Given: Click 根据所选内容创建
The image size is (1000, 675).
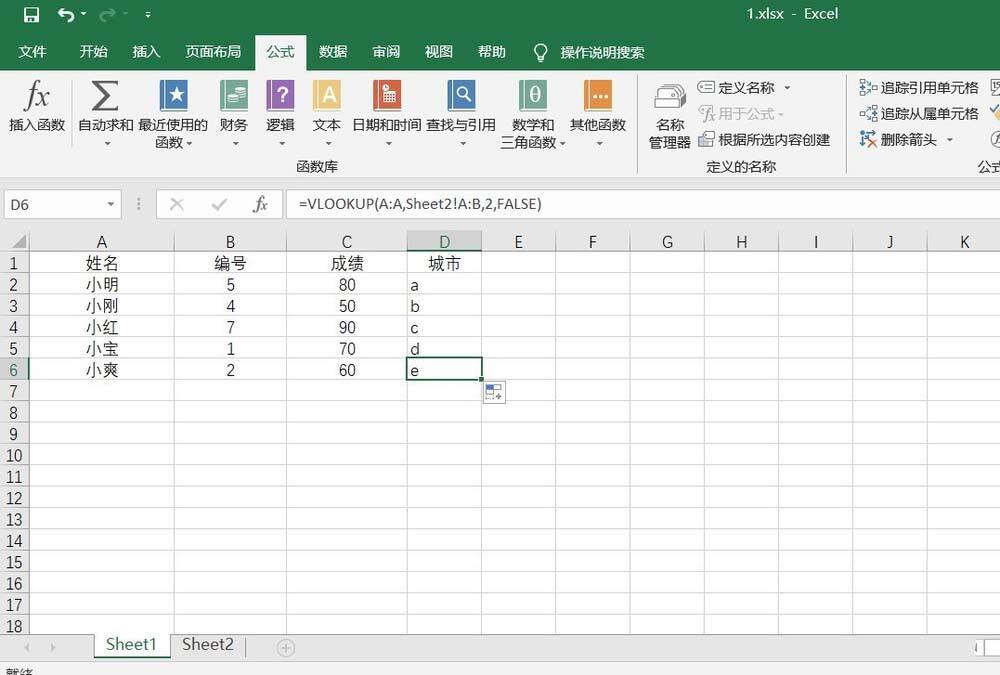Looking at the screenshot, I should coord(764,140).
